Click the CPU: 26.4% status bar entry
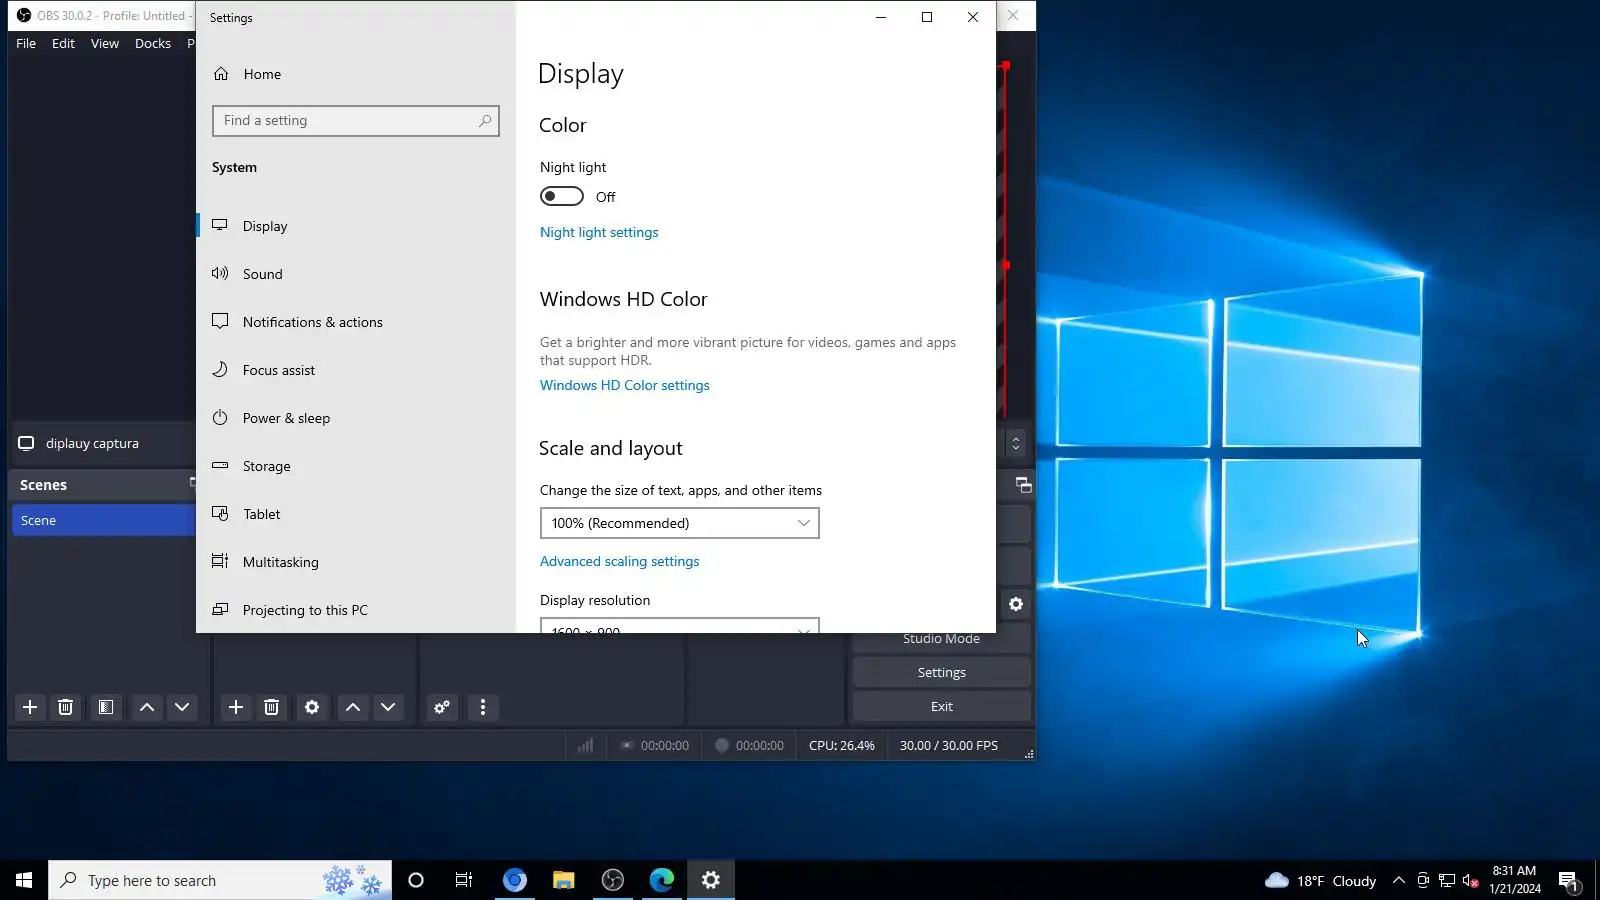 tap(842, 746)
